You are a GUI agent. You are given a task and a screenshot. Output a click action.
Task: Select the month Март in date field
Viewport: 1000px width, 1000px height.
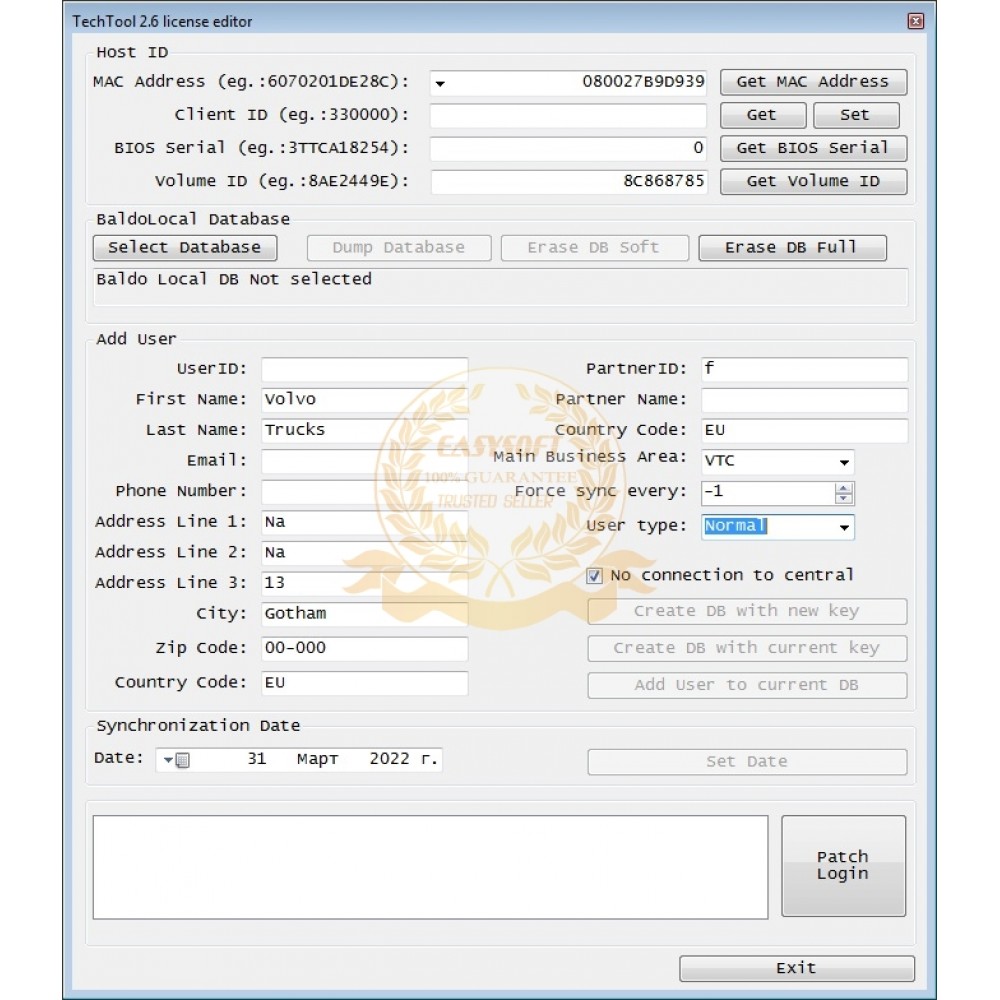pos(318,760)
